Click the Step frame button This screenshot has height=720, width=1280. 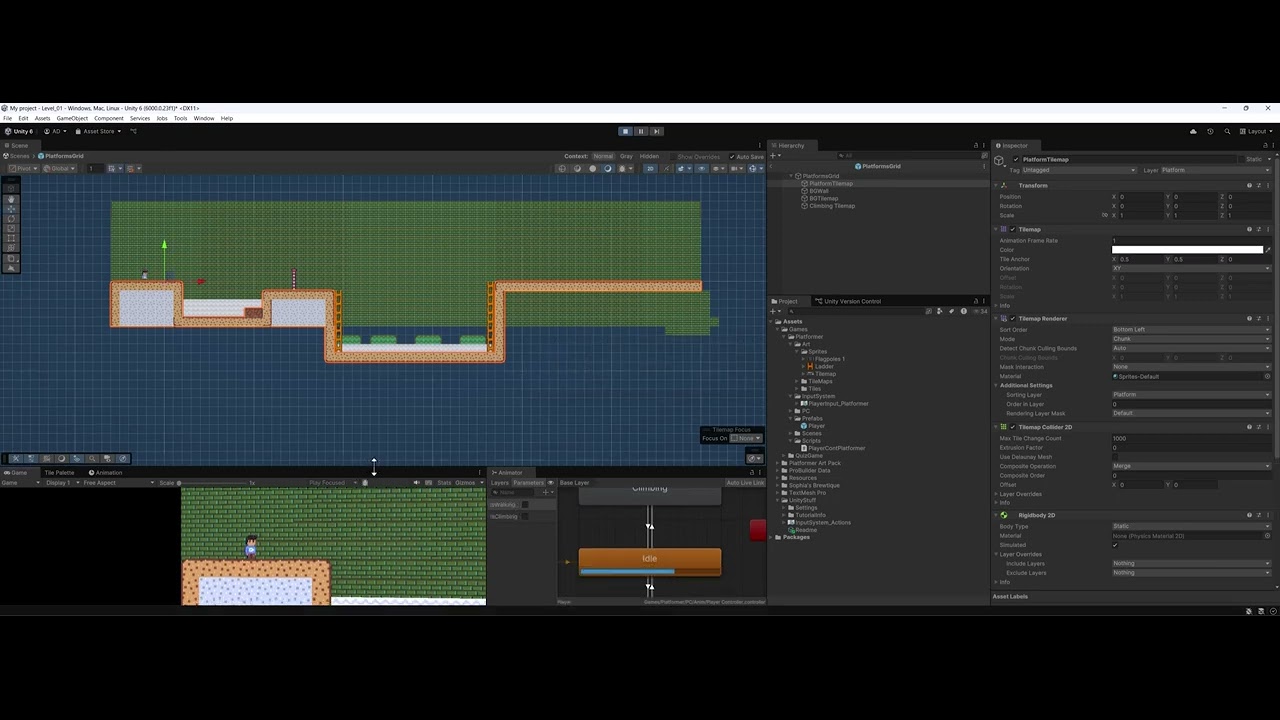(656, 131)
